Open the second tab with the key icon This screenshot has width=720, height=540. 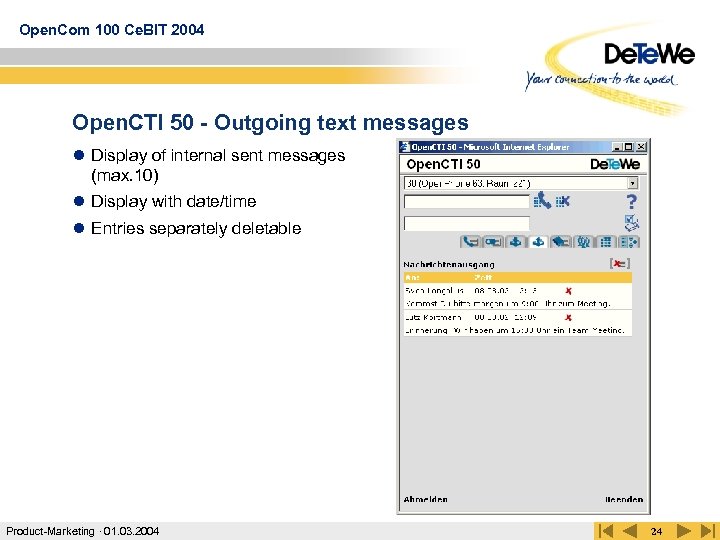point(493,242)
